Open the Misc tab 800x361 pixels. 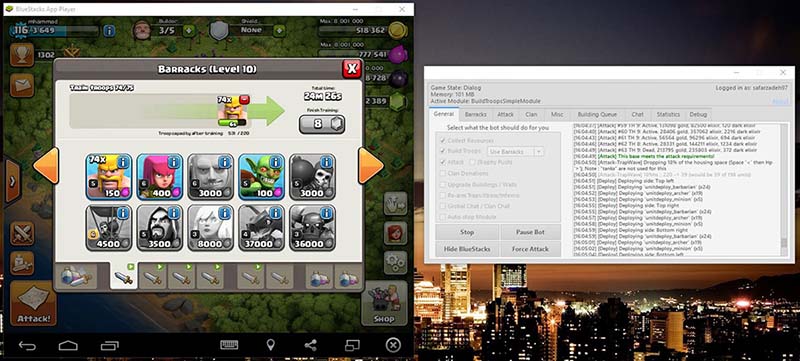(557, 114)
